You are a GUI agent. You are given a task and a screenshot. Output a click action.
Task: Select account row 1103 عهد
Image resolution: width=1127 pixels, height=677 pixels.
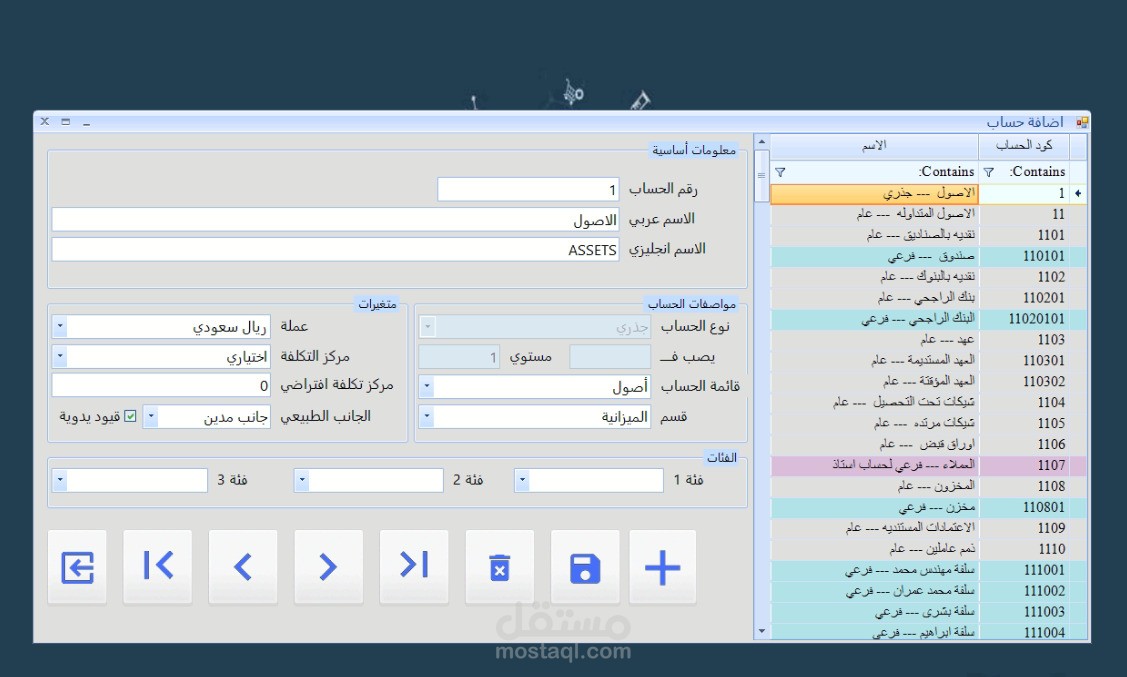coord(927,339)
